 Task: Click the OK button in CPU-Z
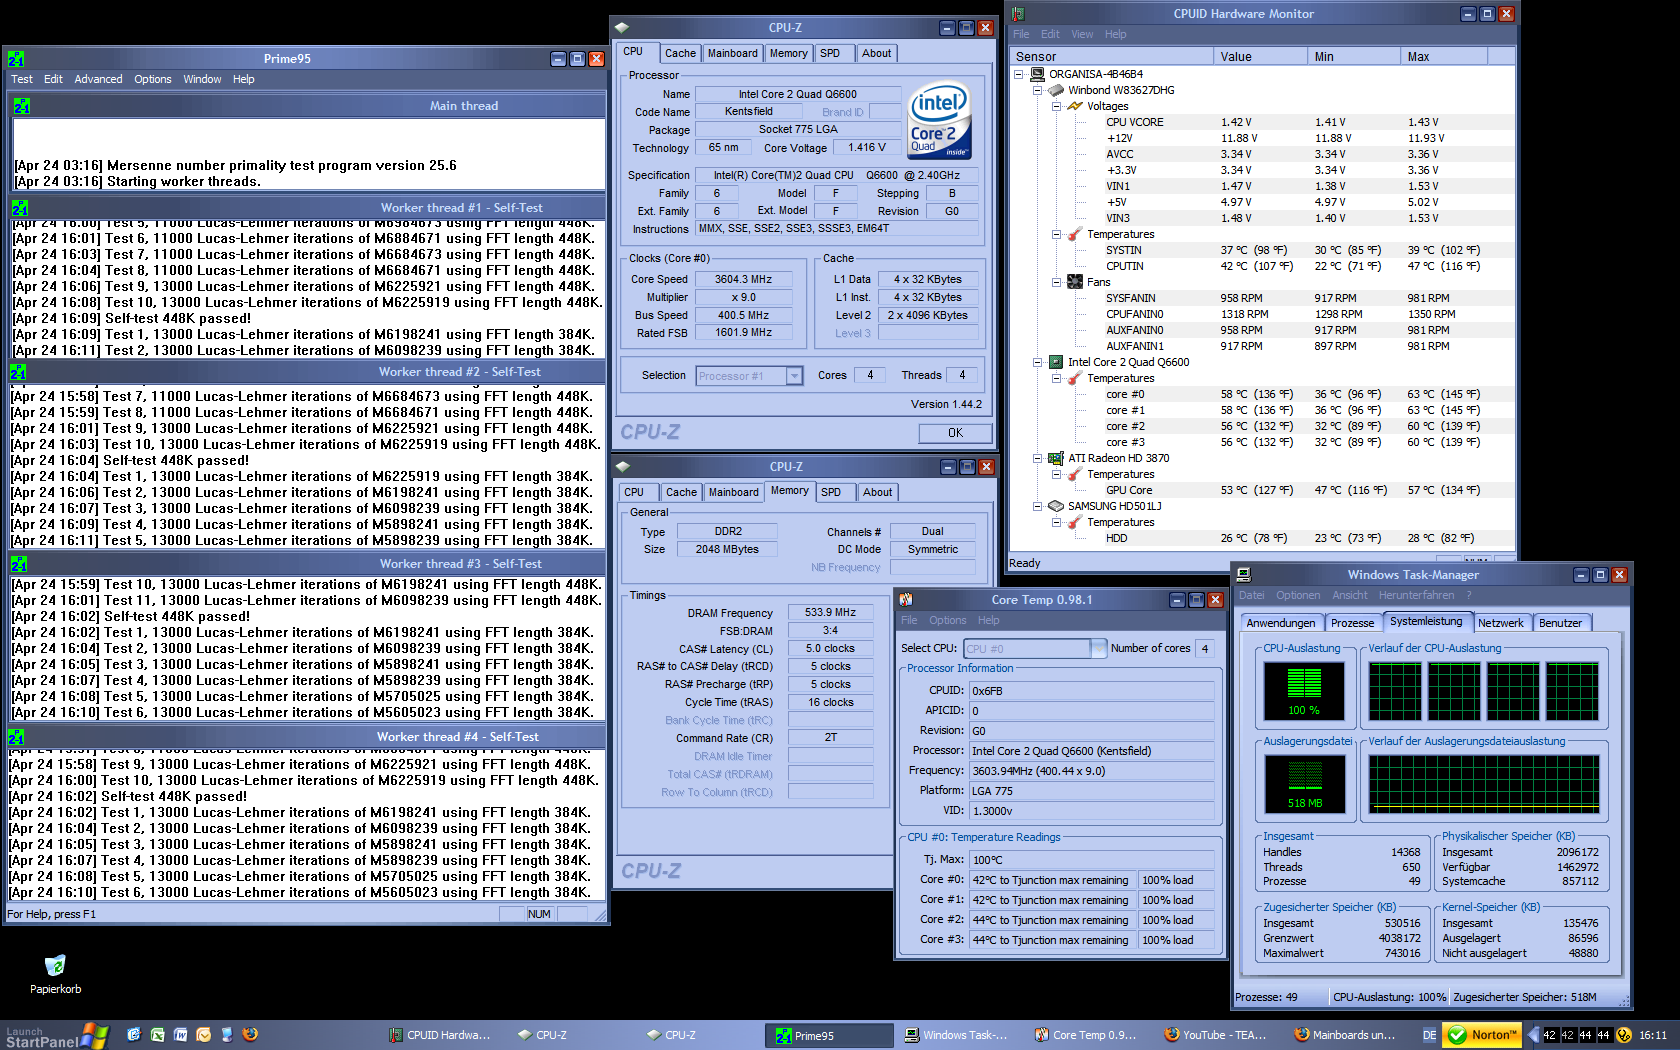click(956, 433)
